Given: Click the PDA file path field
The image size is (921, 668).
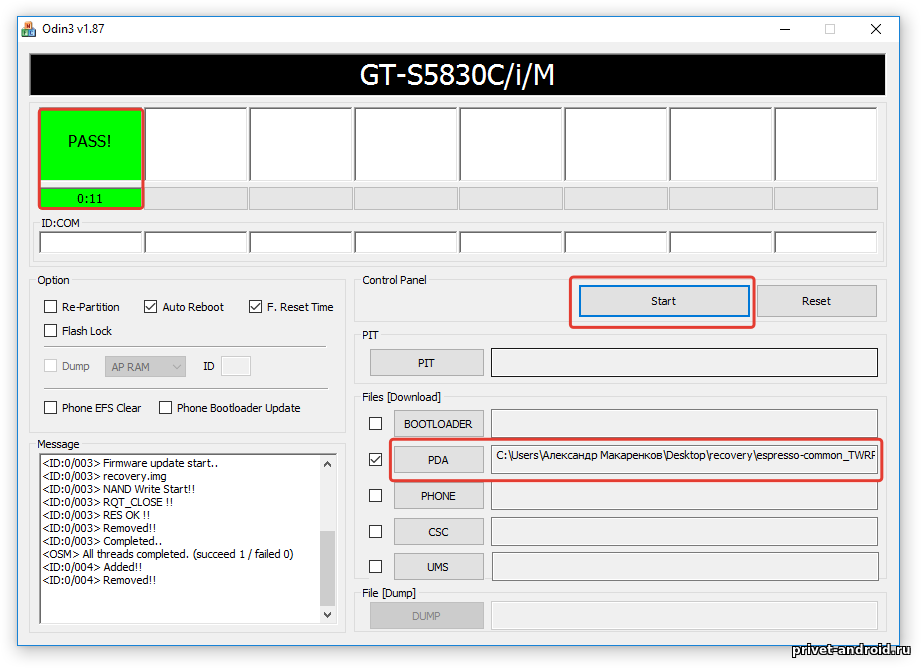Looking at the screenshot, I should (684, 459).
